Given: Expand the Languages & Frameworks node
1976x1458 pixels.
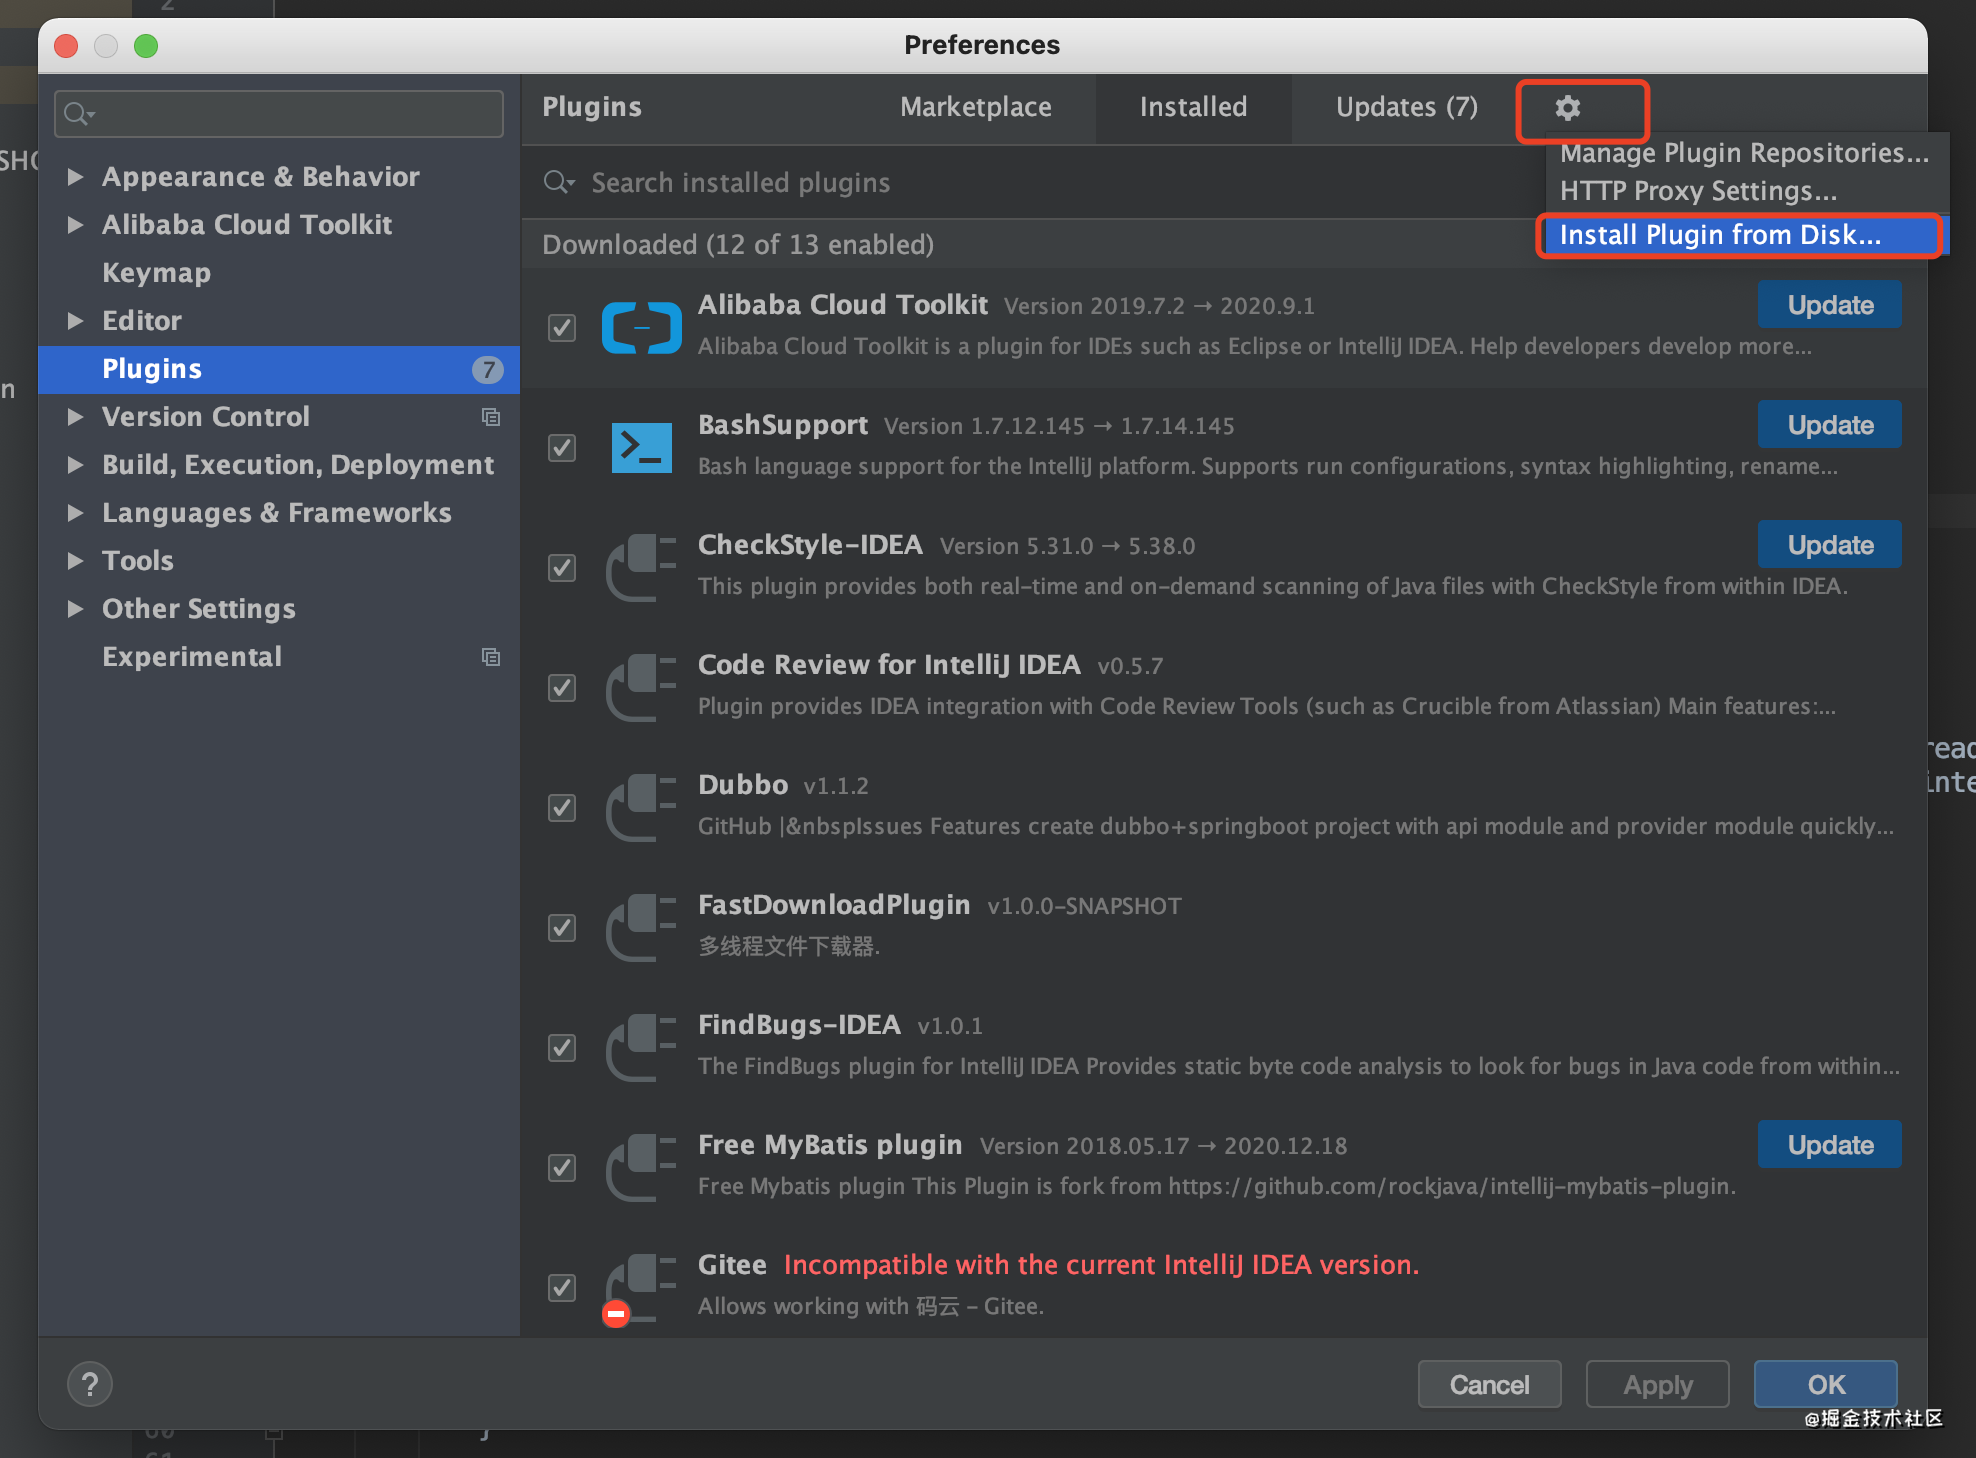Looking at the screenshot, I should [x=75, y=513].
